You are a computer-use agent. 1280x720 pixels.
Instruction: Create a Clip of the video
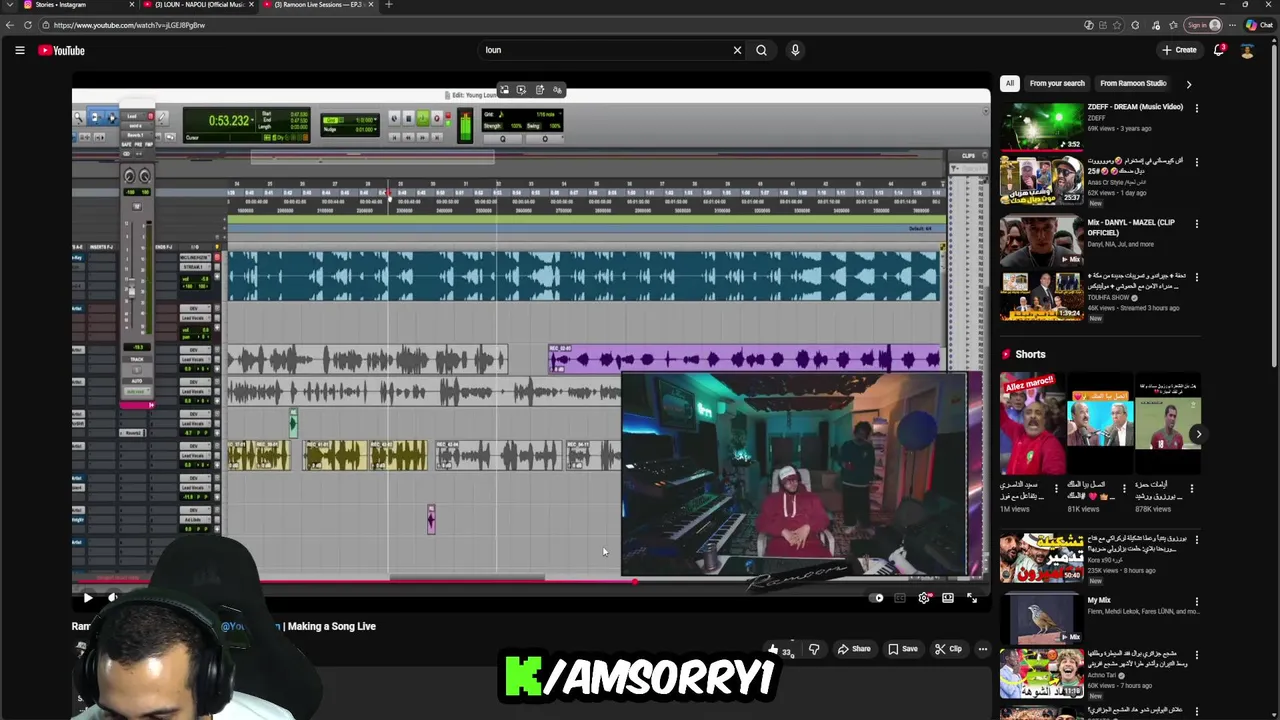pyautogui.click(x=948, y=649)
